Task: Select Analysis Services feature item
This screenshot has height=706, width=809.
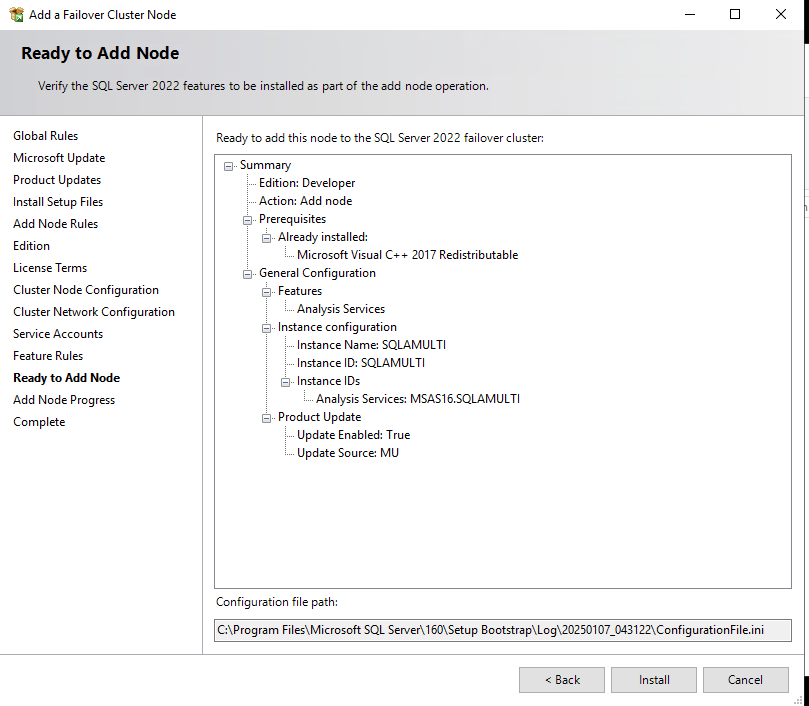Action: tap(341, 309)
